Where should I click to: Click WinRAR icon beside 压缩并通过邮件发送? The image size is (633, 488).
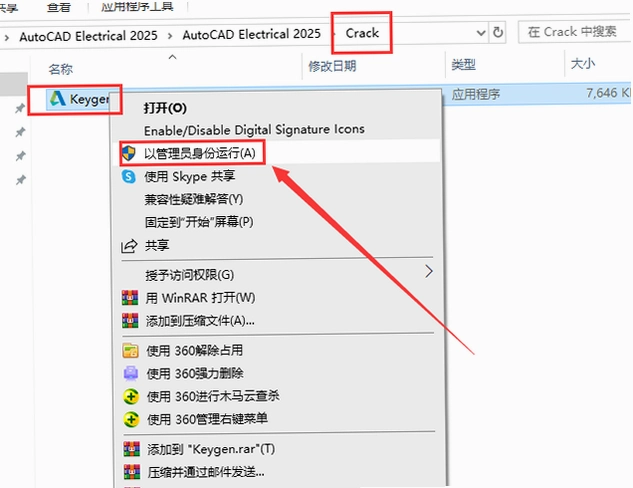point(132,472)
